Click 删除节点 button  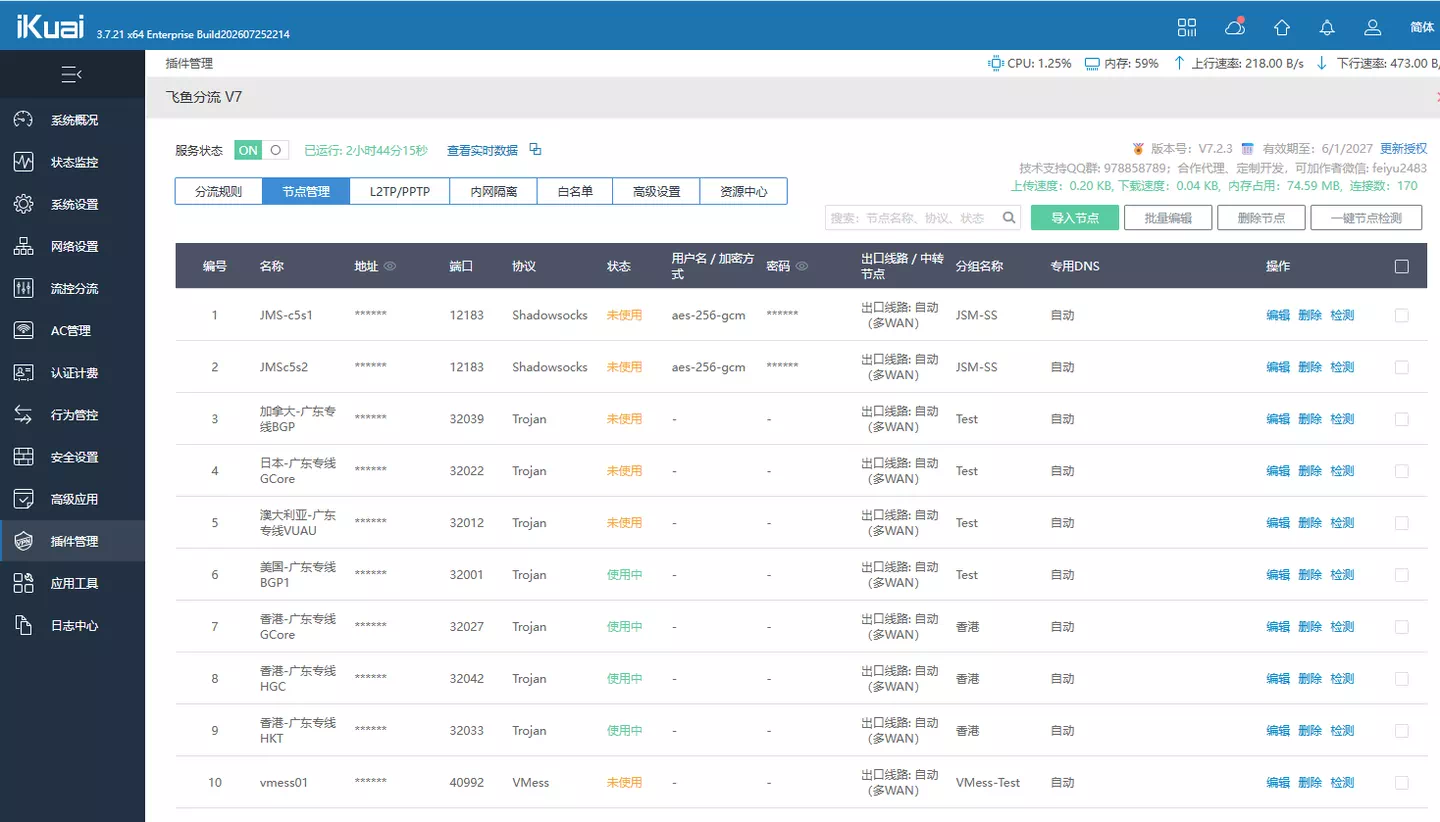(1261, 218)
